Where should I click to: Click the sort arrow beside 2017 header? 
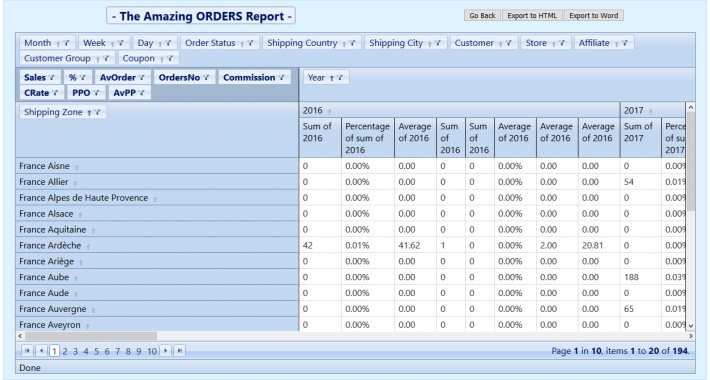650,111
